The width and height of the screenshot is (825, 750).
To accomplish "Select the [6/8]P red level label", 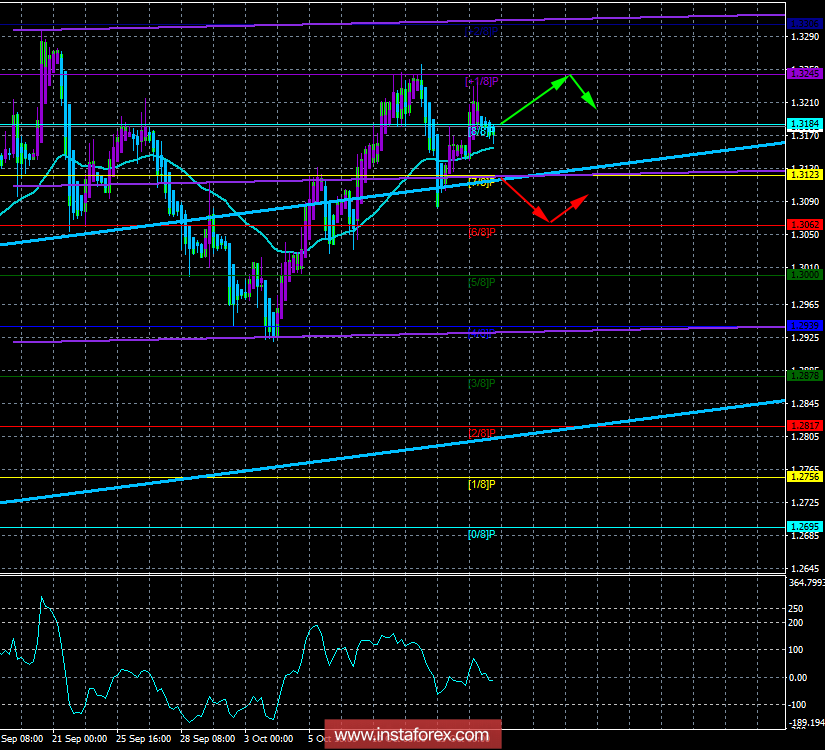I will [482, 232].
